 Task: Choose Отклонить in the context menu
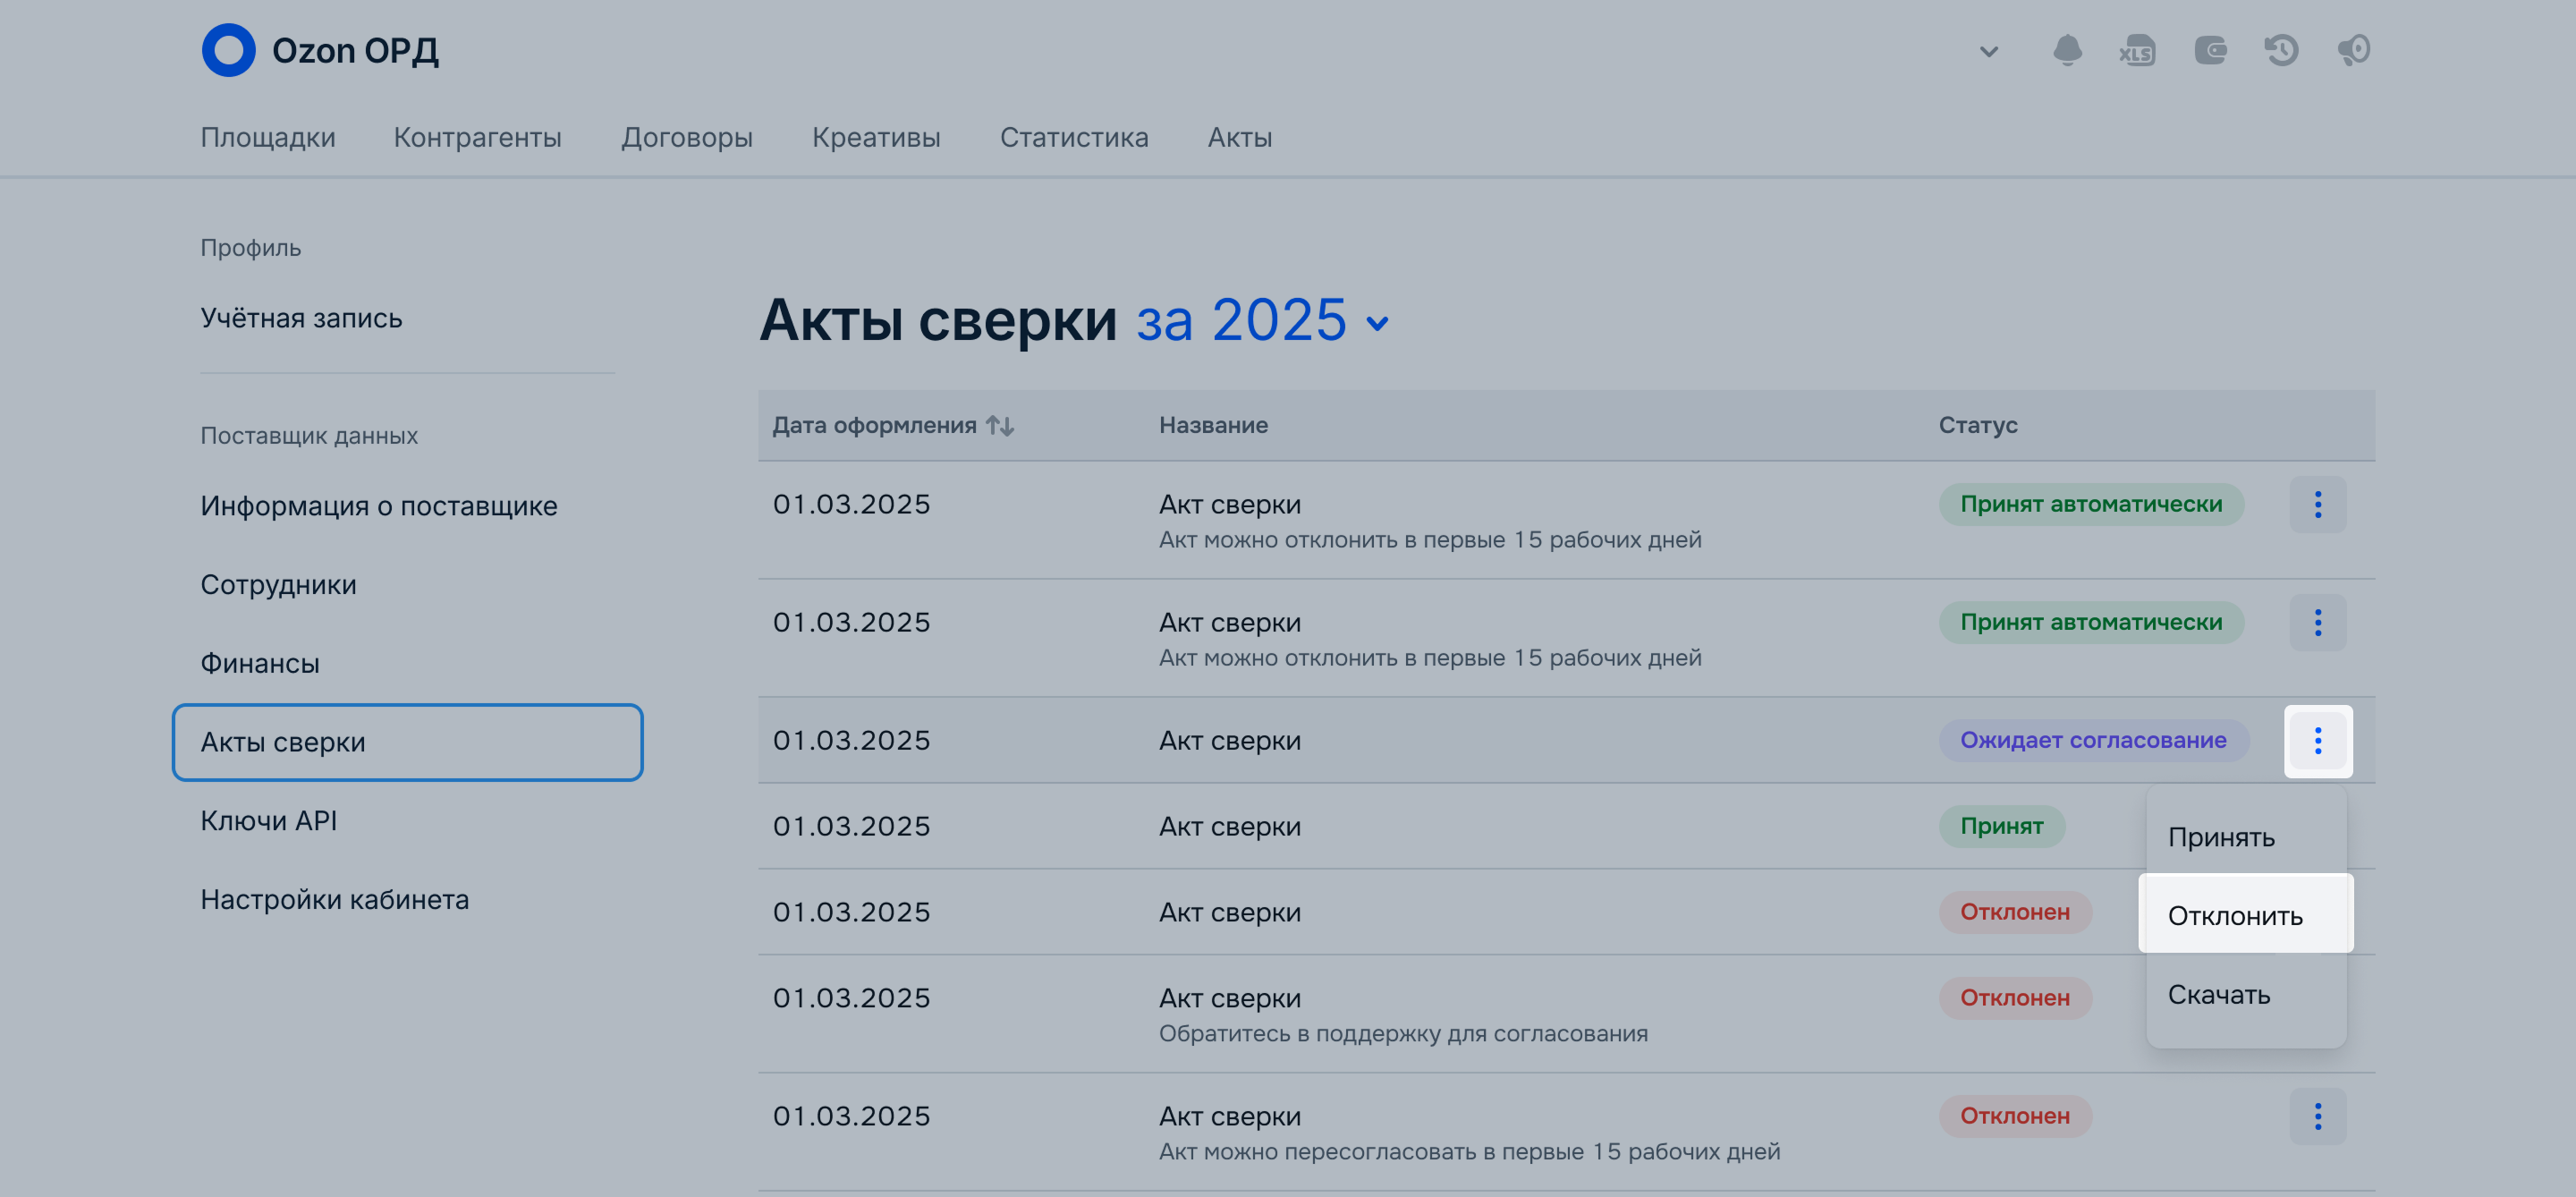pos(2234,916)
